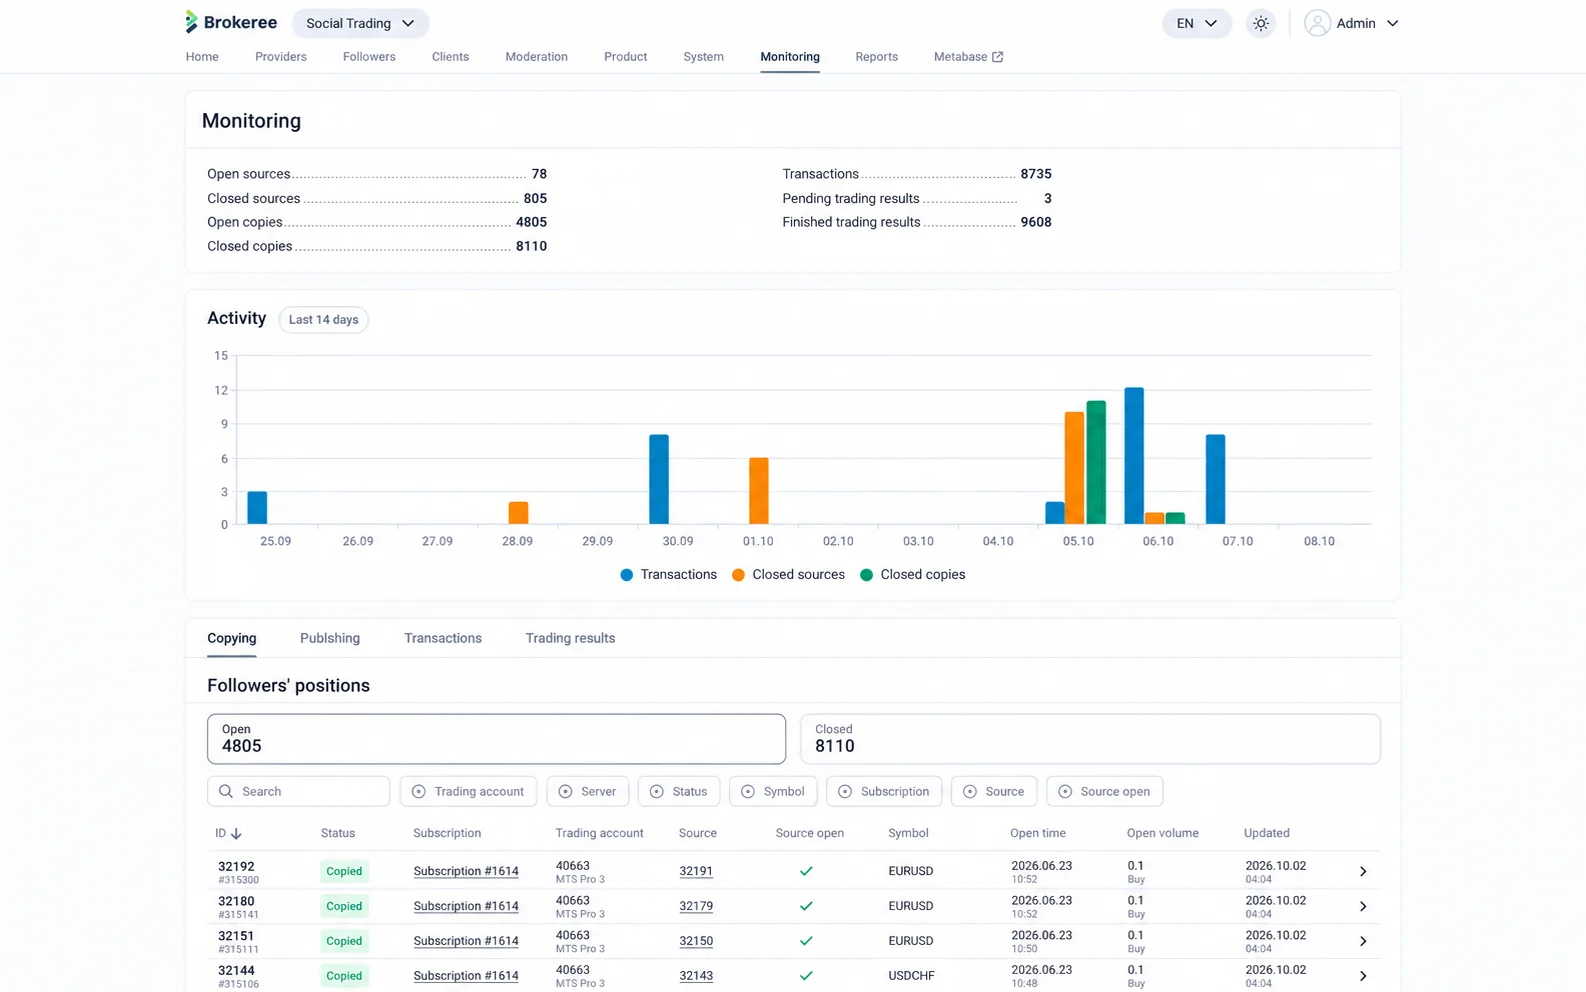1586x992 pixels.
Task: Open row 32192 details arrow
Action: pyautogui.click(x=1362, y=872)
